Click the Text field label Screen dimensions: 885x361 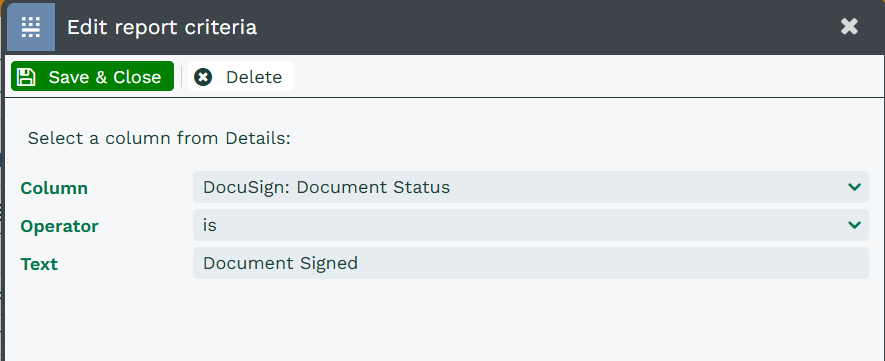39,264
